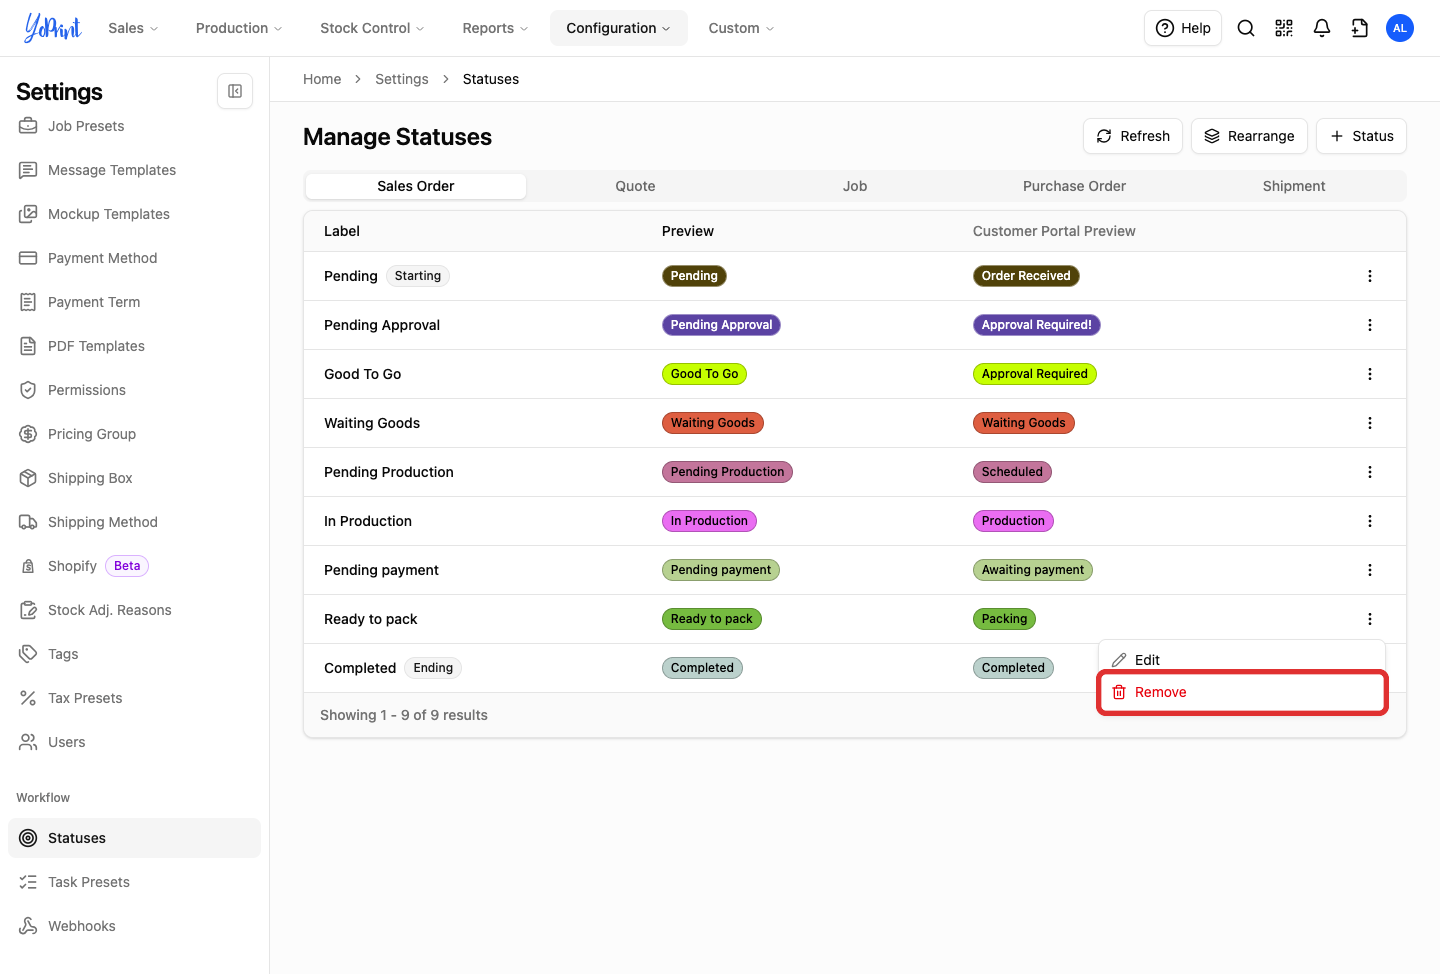The height and width of the screenshot is (974, 1440).
Task: Go to Home breadcrumb link
Action: 322,79
